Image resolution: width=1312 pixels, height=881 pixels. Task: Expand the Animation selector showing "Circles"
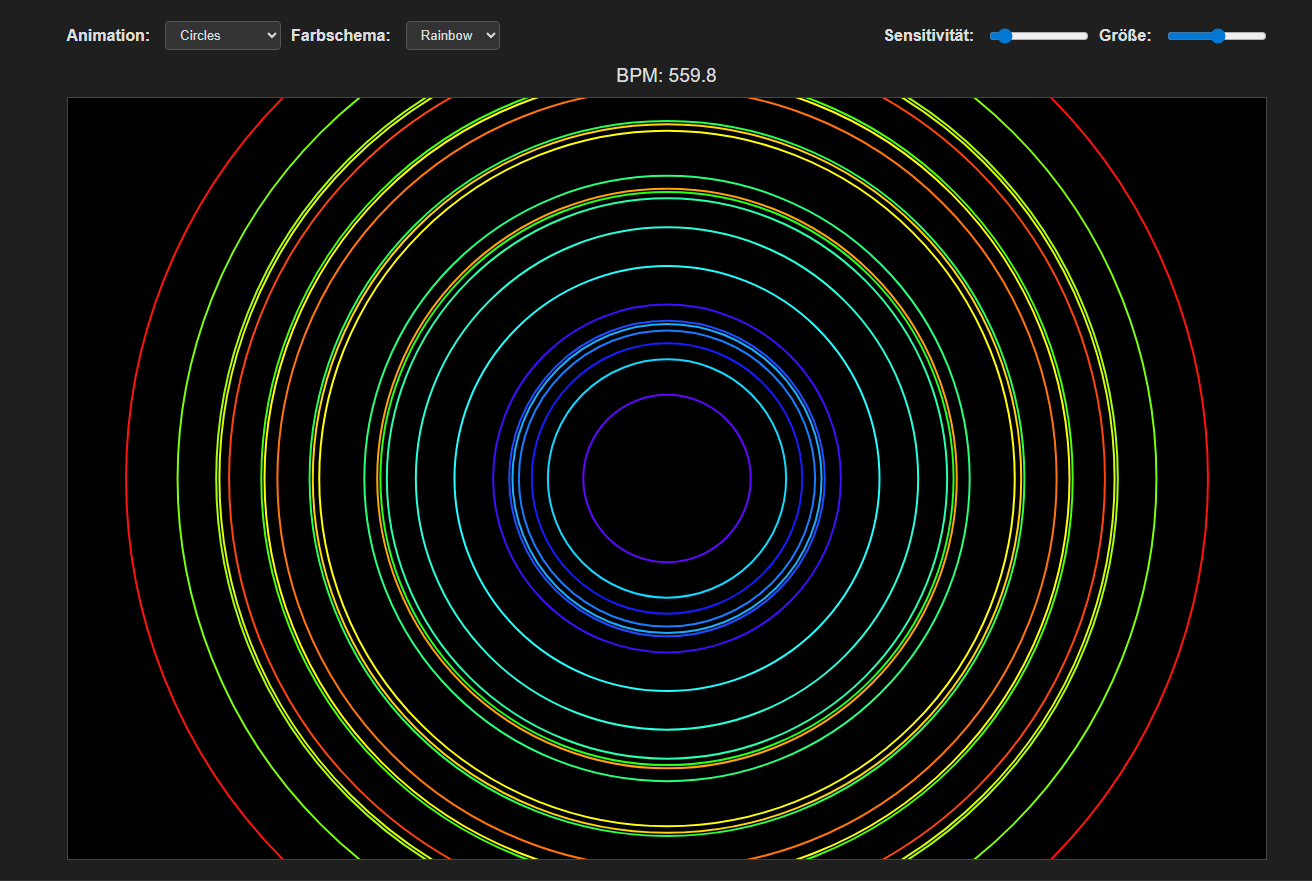[x=222, y=34]
